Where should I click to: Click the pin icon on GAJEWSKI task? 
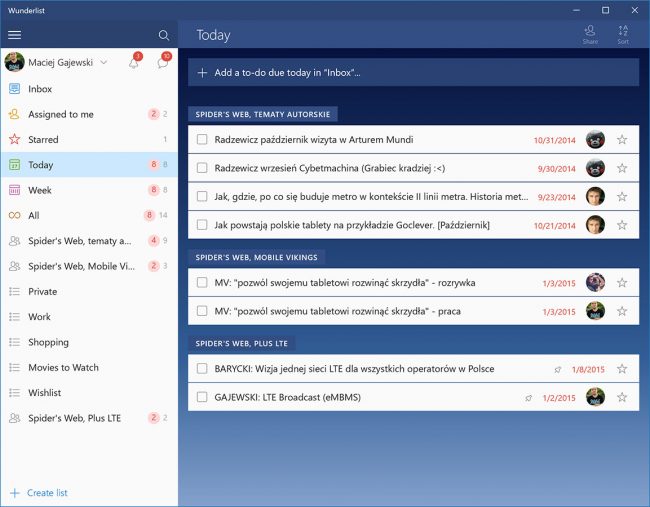(x=529, y=398)
